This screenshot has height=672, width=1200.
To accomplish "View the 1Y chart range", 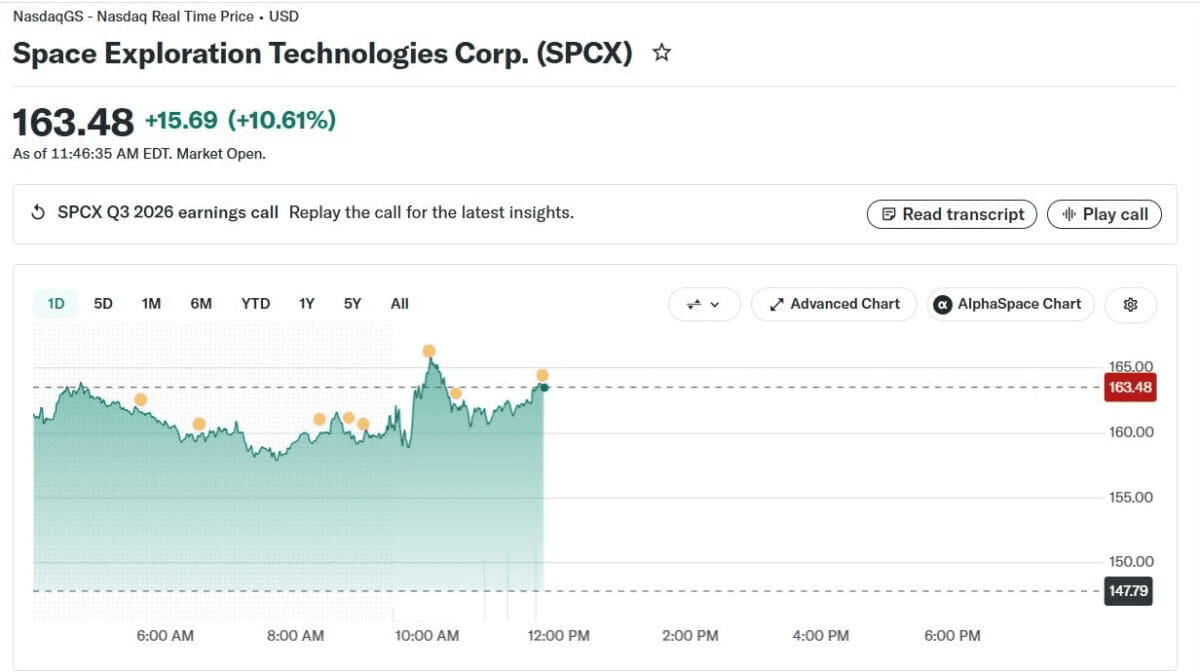I will click(x=307, y=304).
